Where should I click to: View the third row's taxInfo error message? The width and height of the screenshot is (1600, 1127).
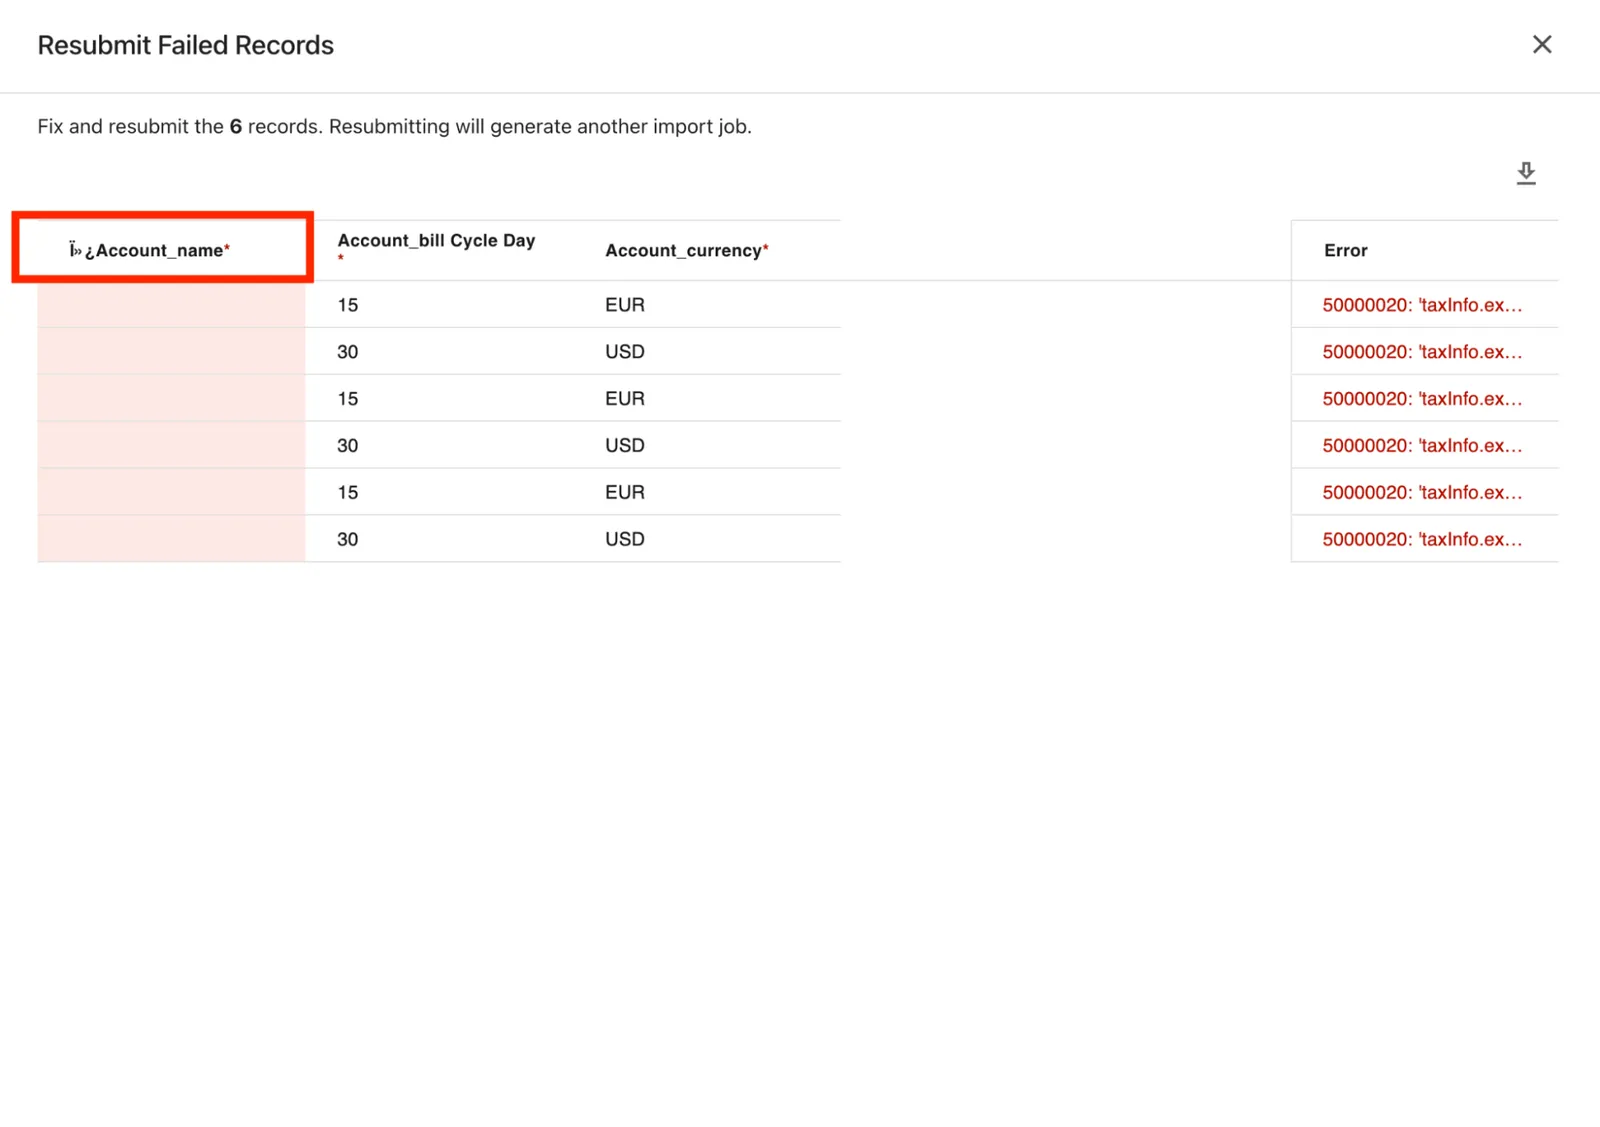(1422, 399)
